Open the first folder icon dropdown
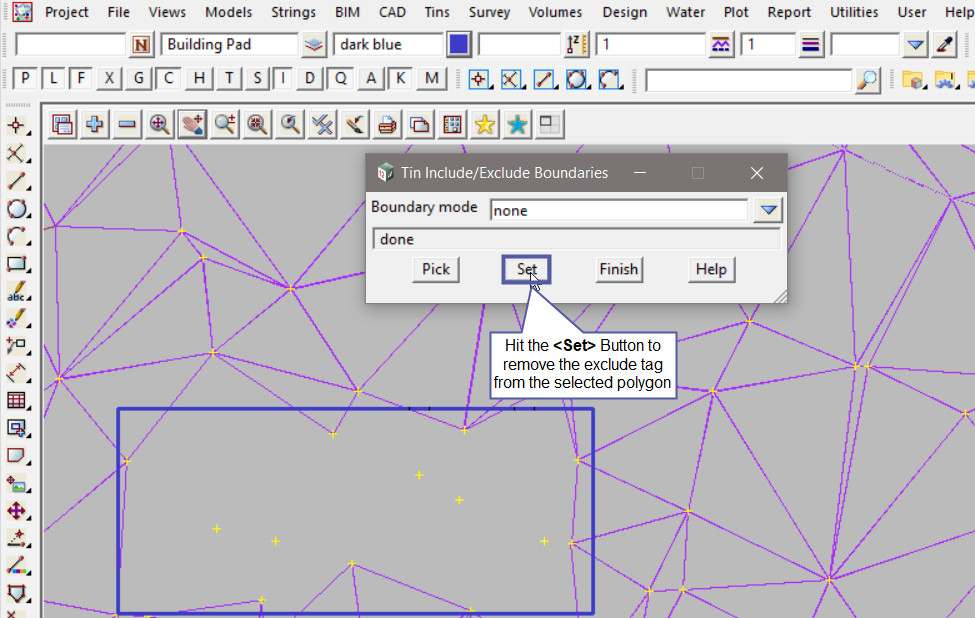Viewport: 975px width, 618px height. (913, 80)
